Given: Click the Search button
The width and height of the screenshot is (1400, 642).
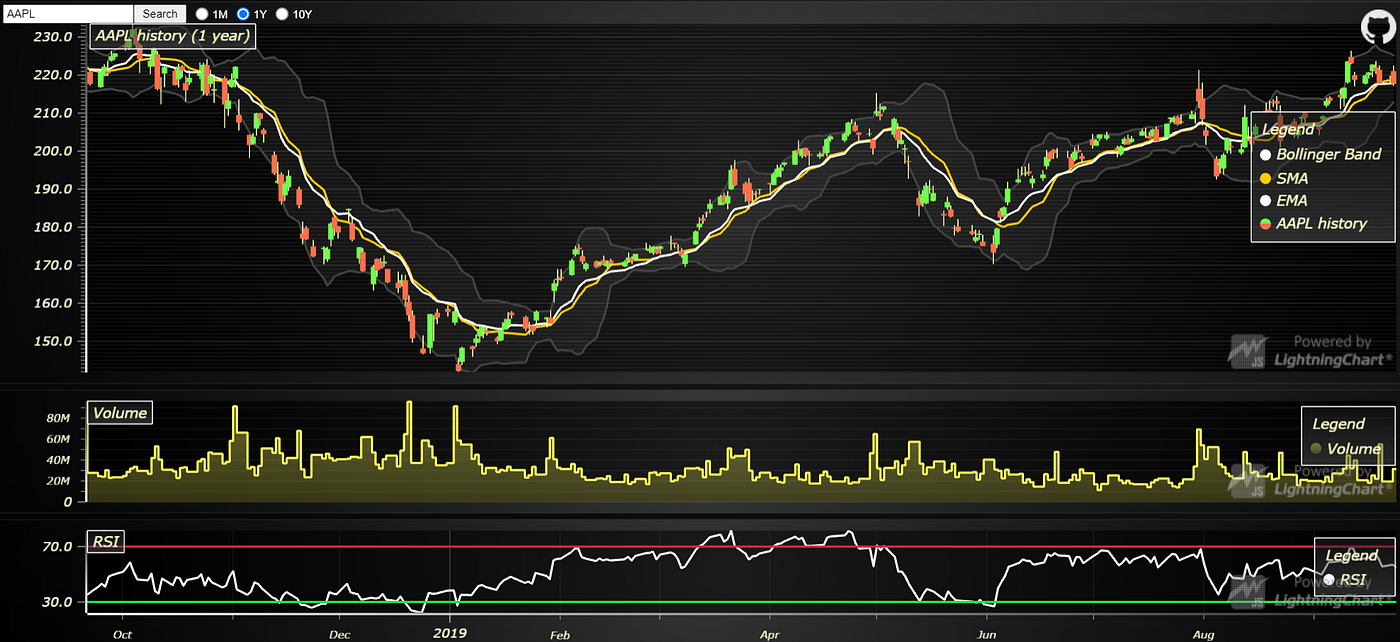Looking at the screenshot, I should (160, 14).
